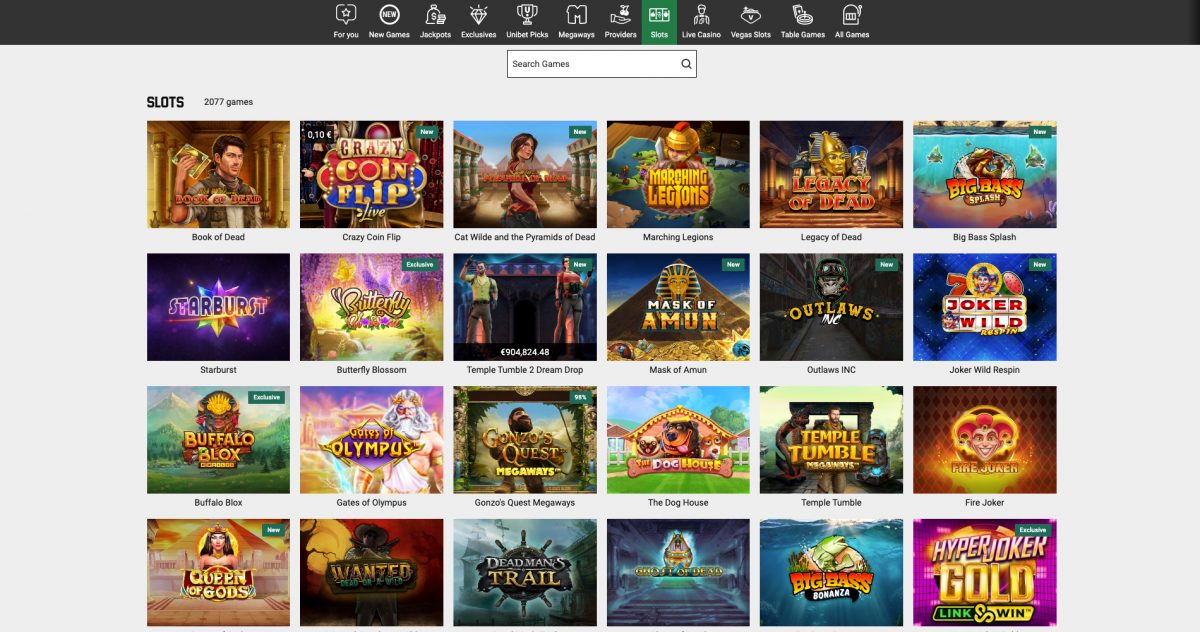Viewport: 1200px width, 632px height.
Task: Open the Table Games icon
Action: (803, 14)
